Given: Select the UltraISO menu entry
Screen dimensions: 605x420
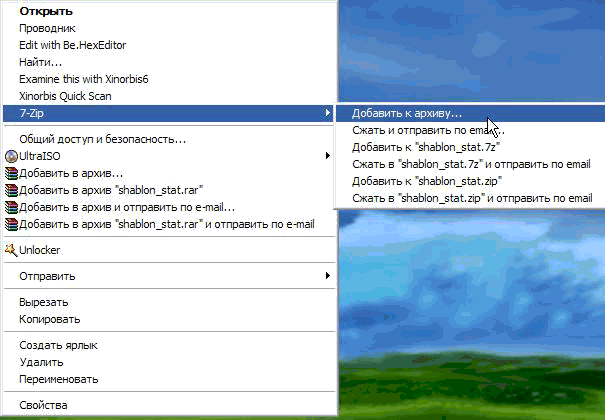Looking at the screenshot, I should coord(169,156).
